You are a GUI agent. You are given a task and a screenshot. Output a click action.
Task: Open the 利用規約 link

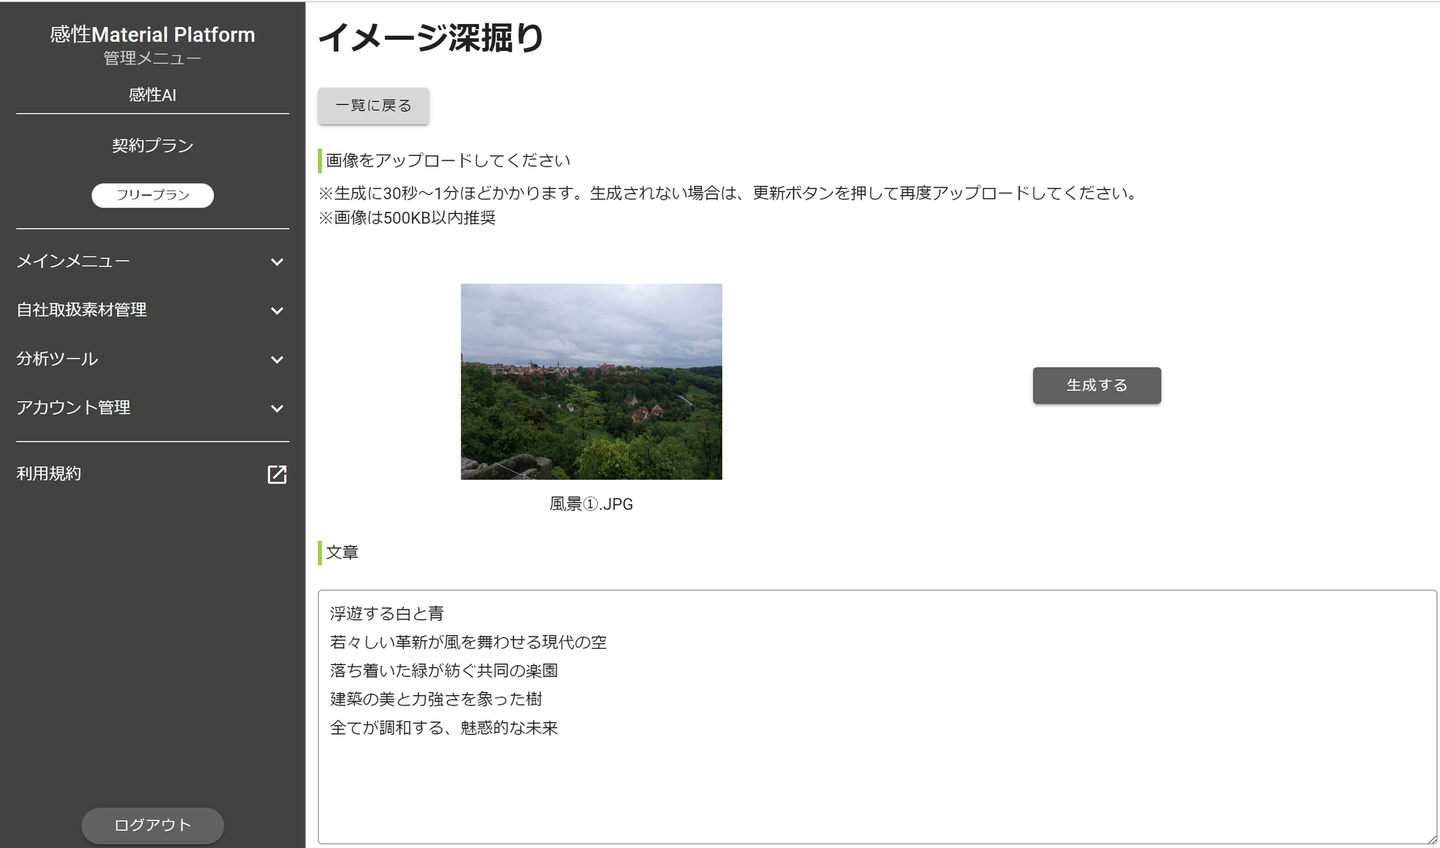coord(49,474)
